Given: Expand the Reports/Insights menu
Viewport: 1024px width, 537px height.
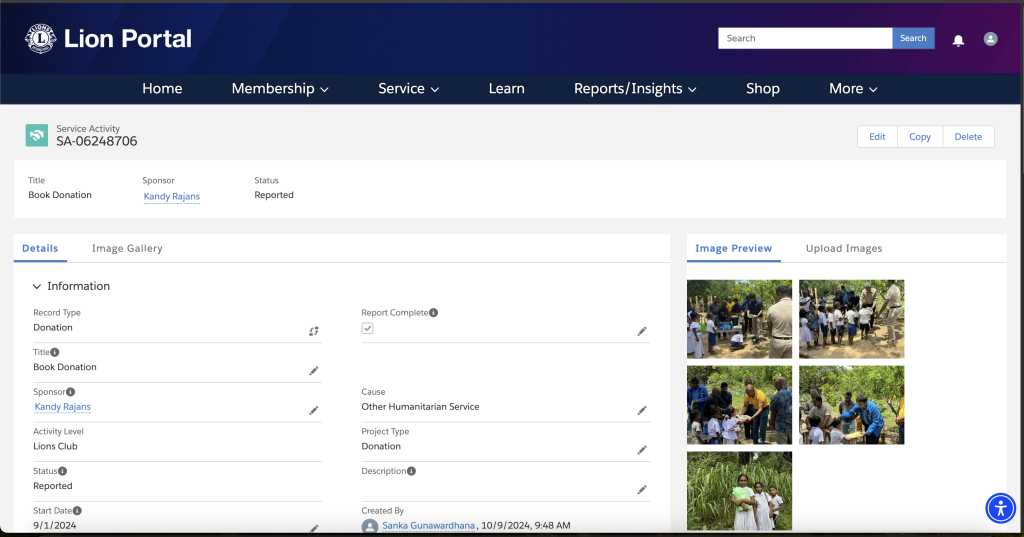Looking at the screenshot, I should [x=635, y=89].
